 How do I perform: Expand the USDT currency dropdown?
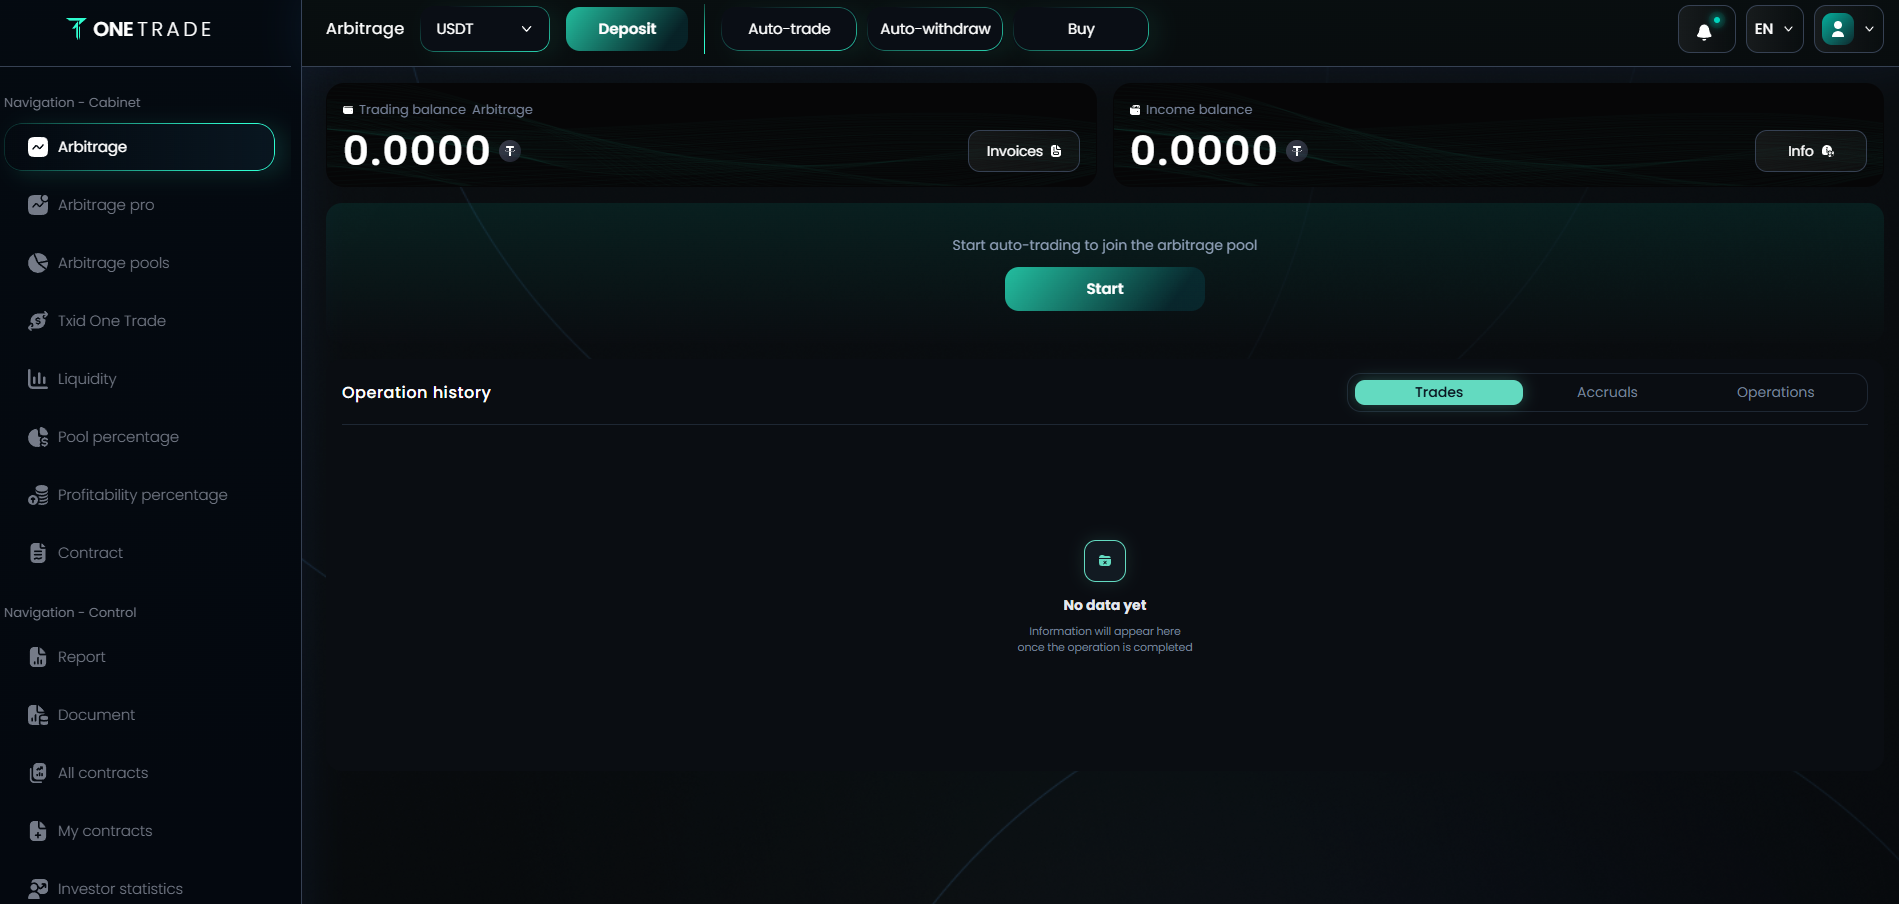click(x=485, y=29)
